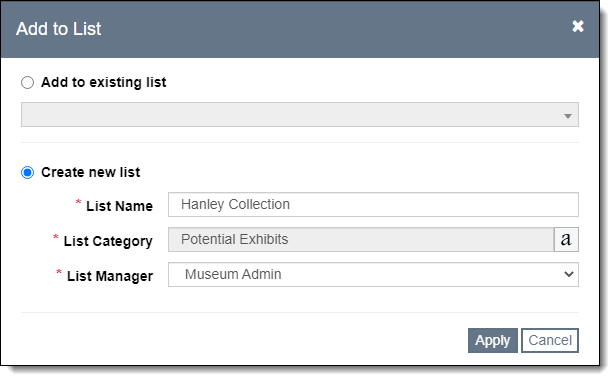Click the Apply button

(x=493, y=340)
